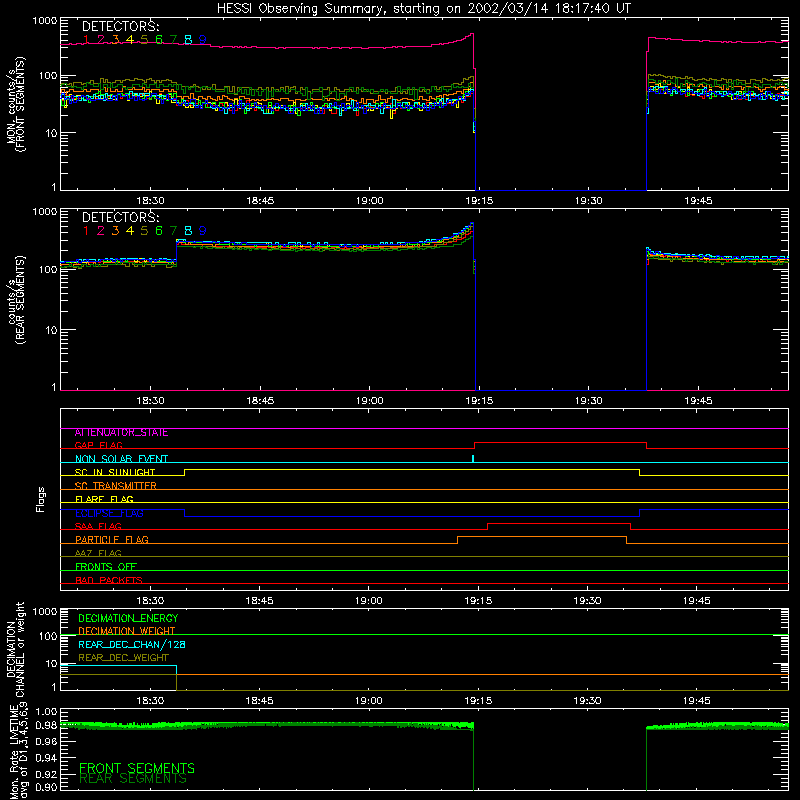
Task: Pick detector 3 legend number in rear segments plot
Action: point(115,231)
